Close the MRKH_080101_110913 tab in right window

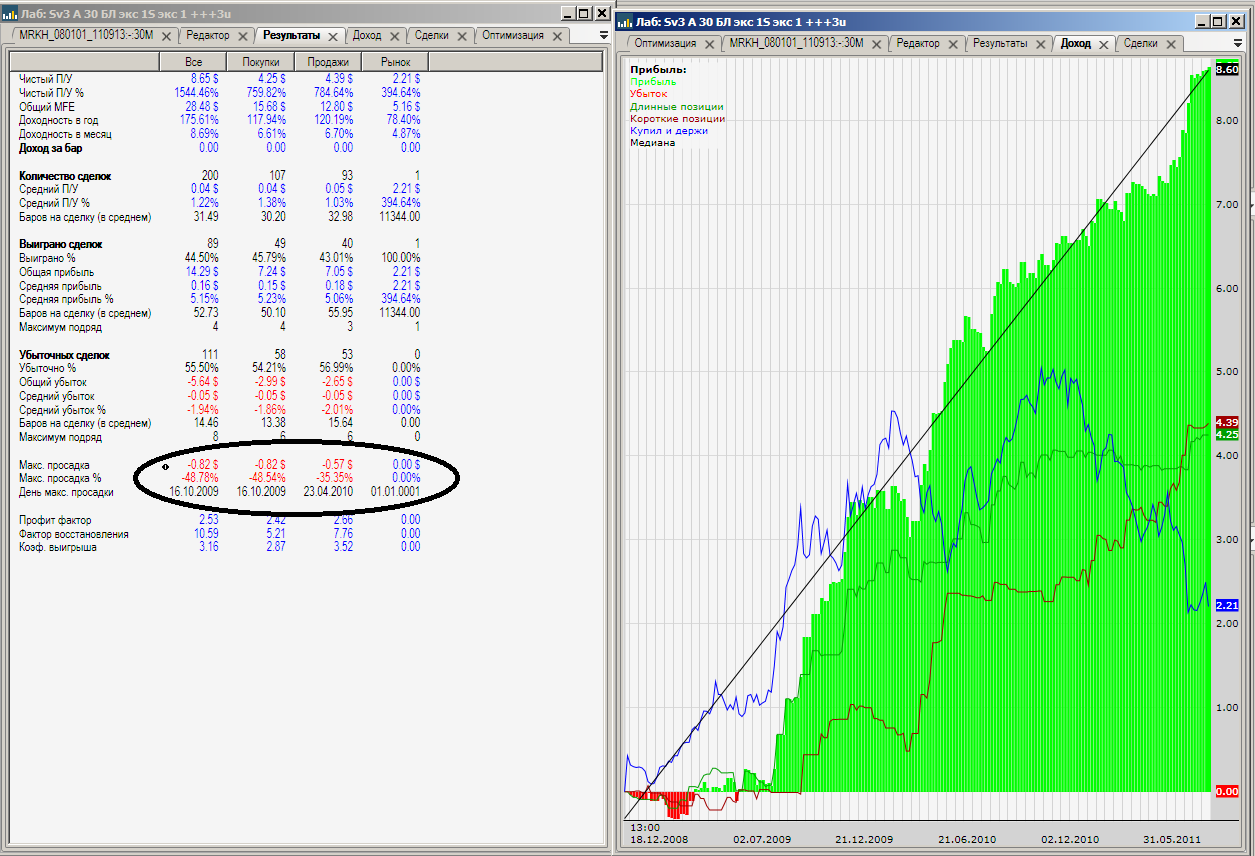pos(877,44)
